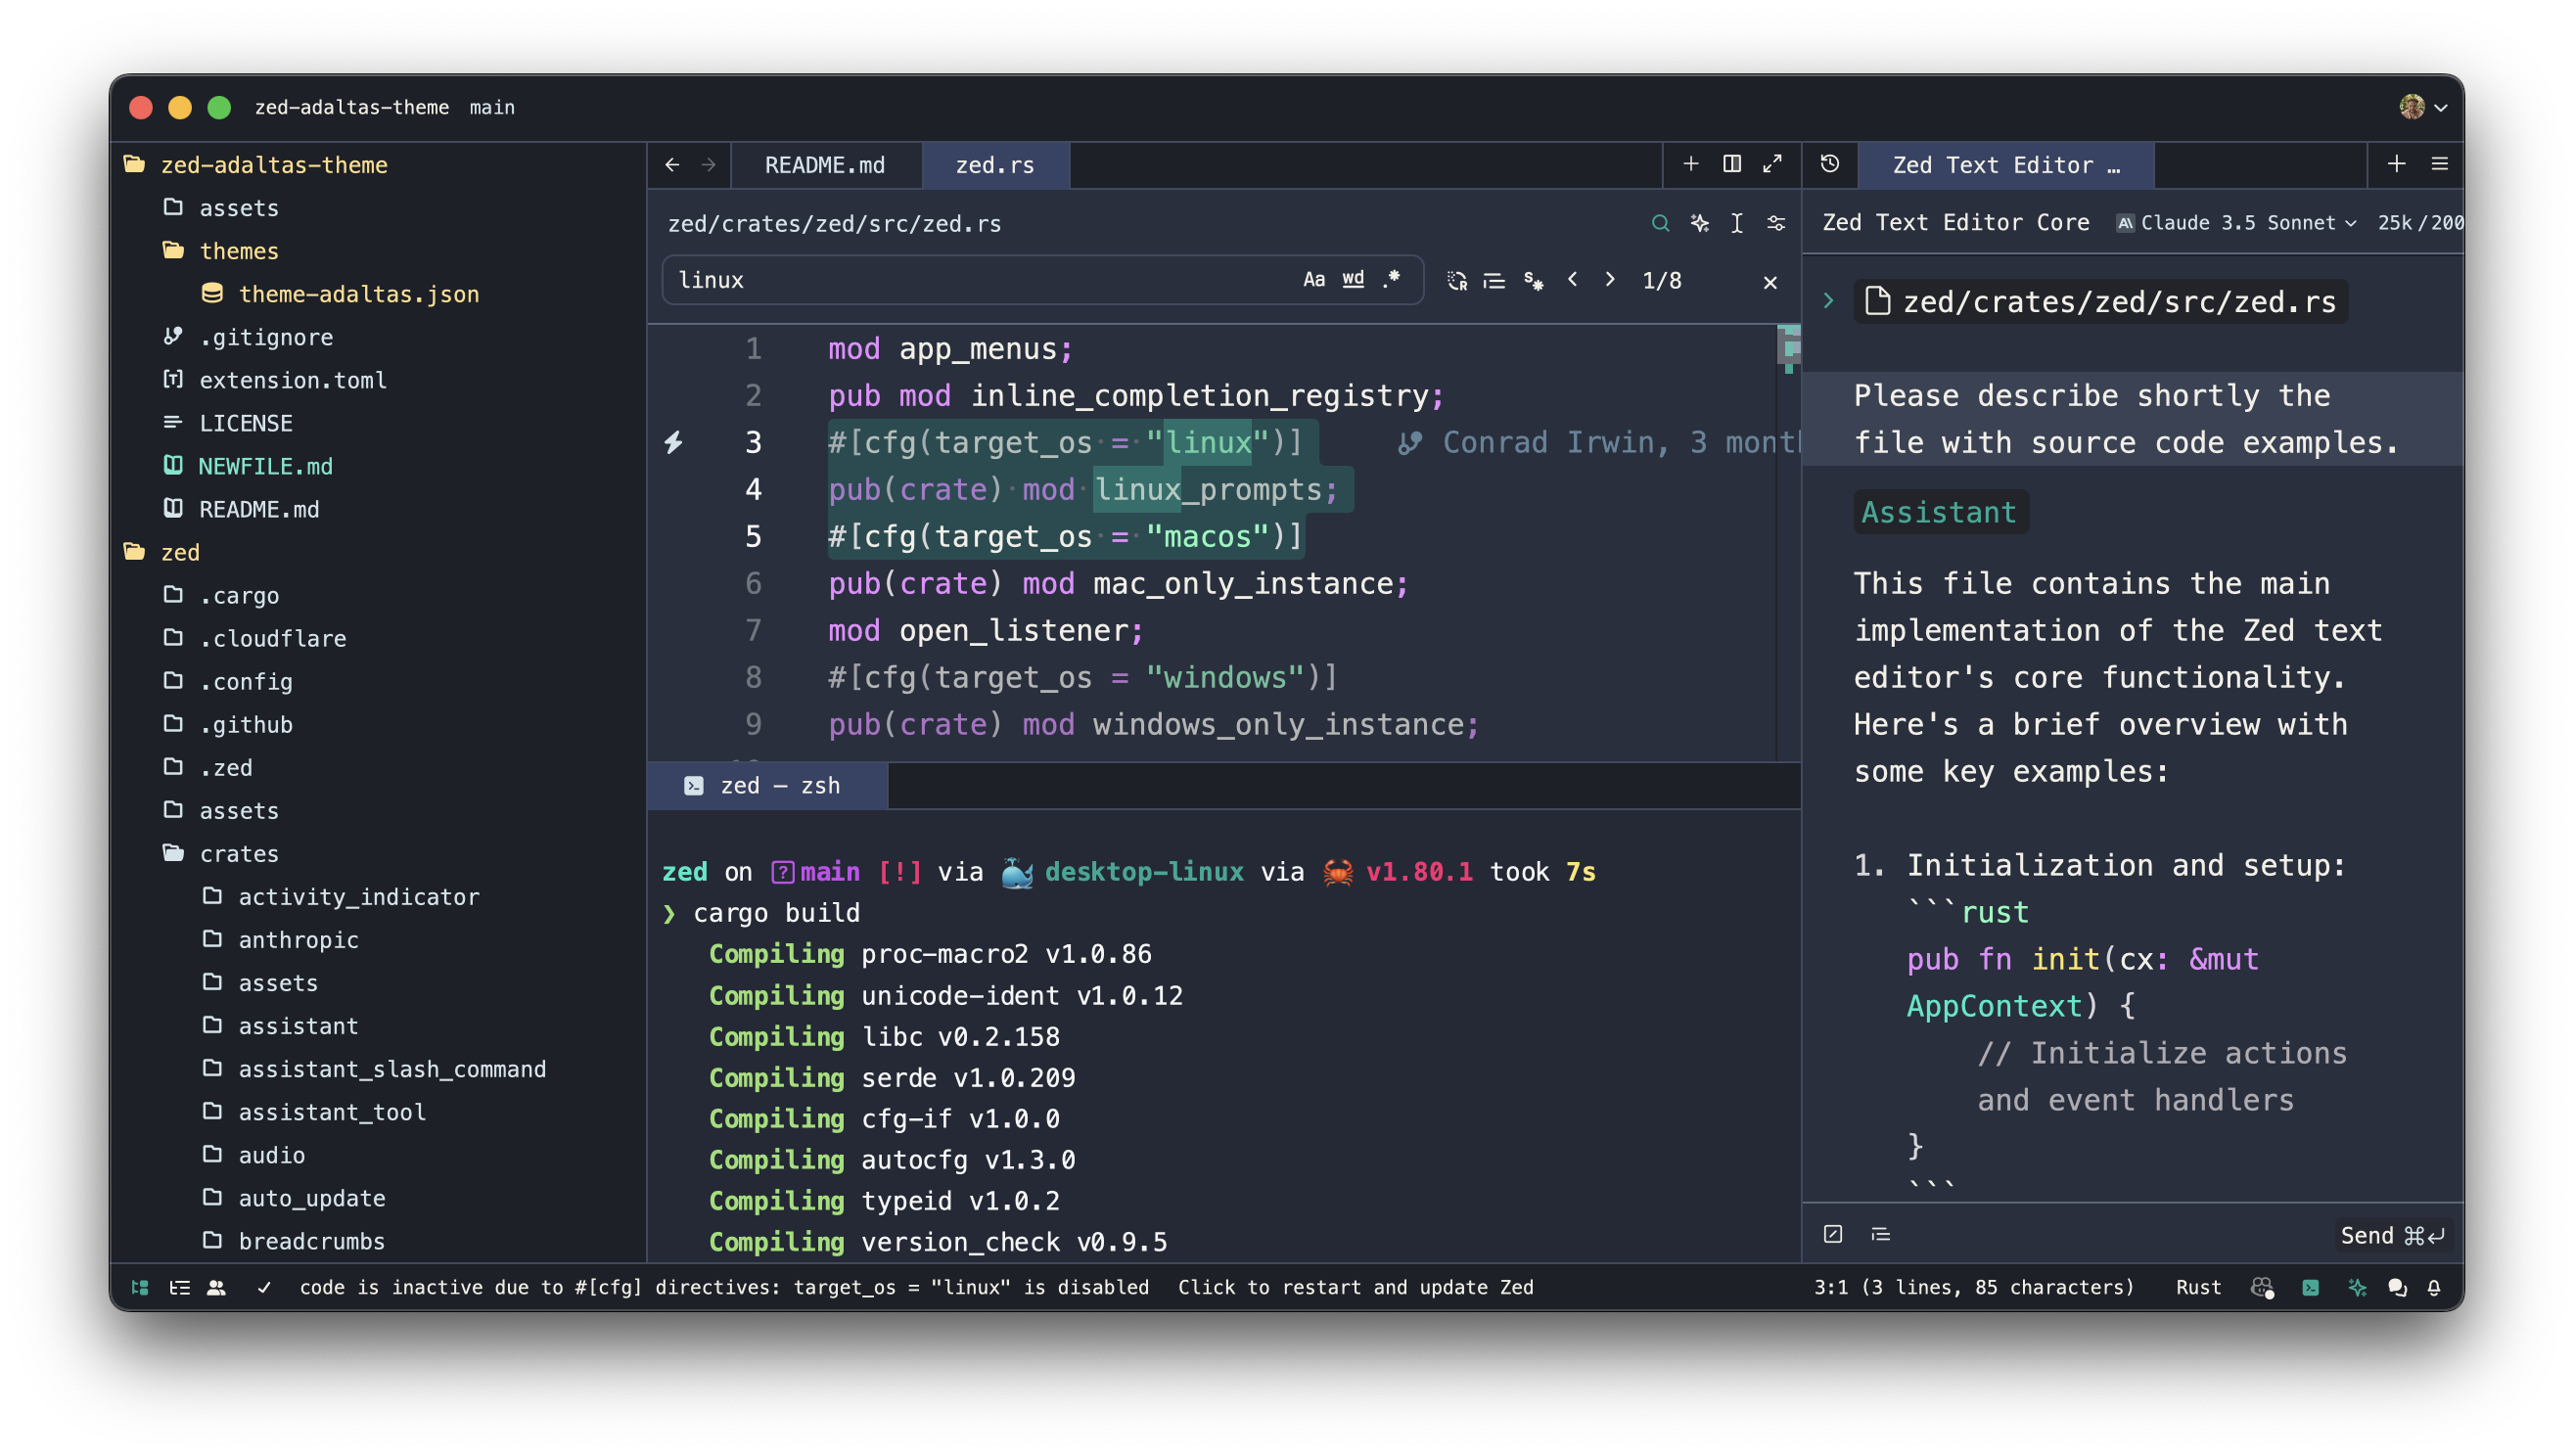Select all search matches
The width and height of the screenshot is (2574, 1456).
[1533, 281]
